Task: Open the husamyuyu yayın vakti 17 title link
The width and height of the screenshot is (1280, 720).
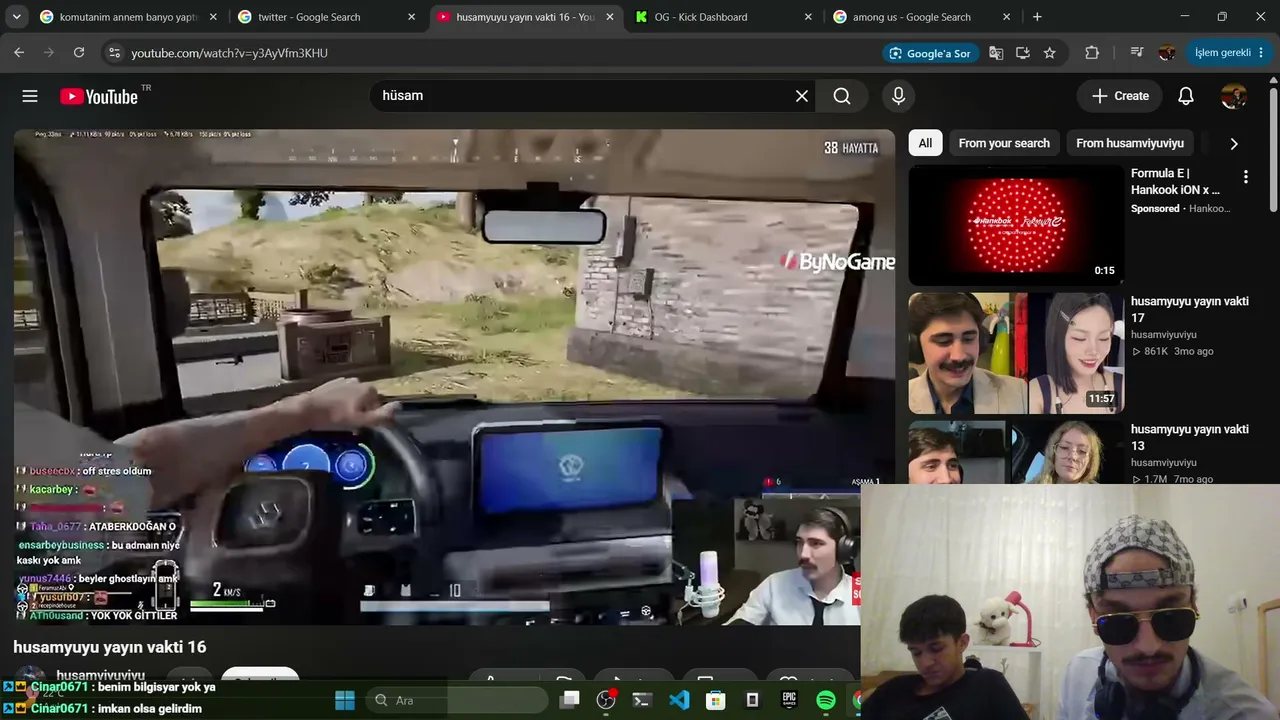Action: pyautogui.click(x=1190, y=309)
